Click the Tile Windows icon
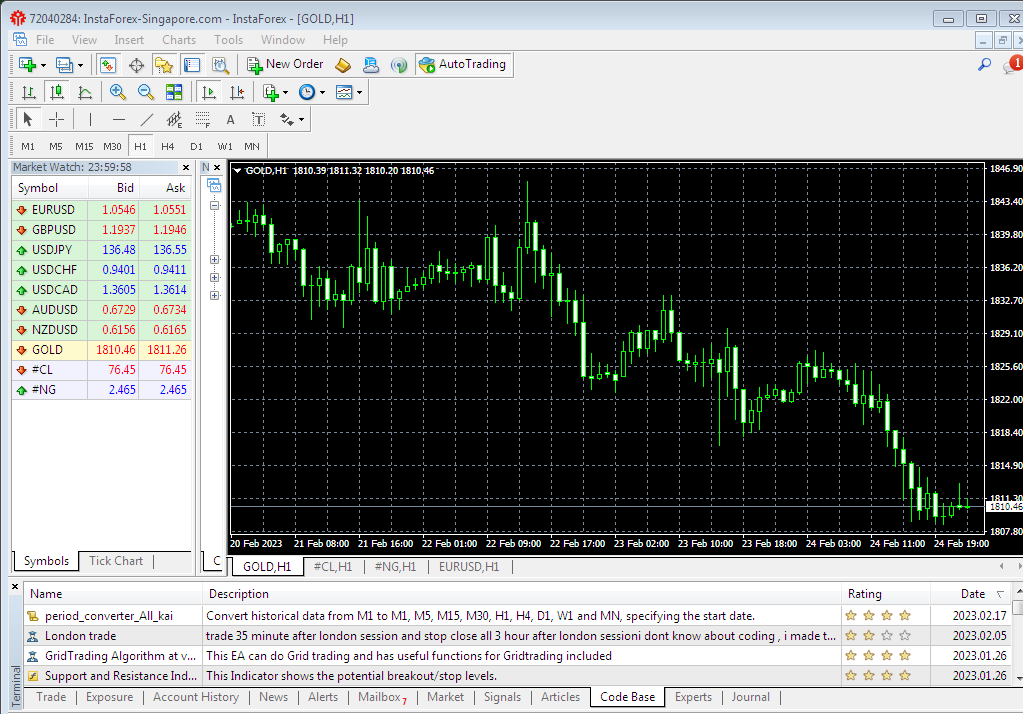 (x=174, y=92)
